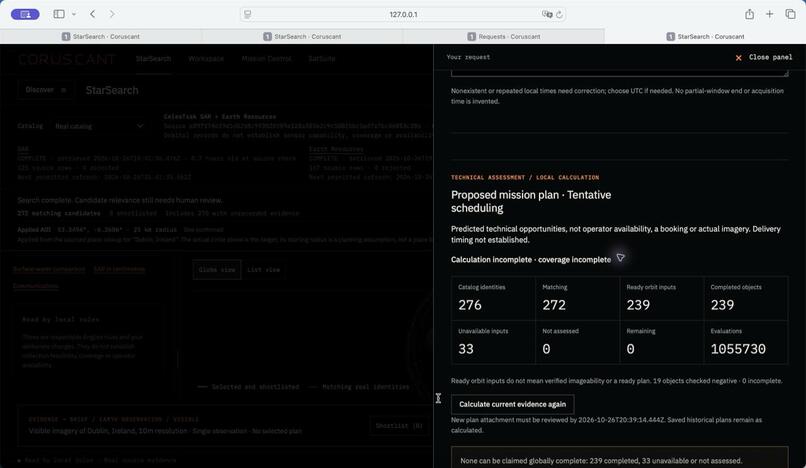Open the SAR in confirmation link
Screen dimensions: 806x468
119,269
